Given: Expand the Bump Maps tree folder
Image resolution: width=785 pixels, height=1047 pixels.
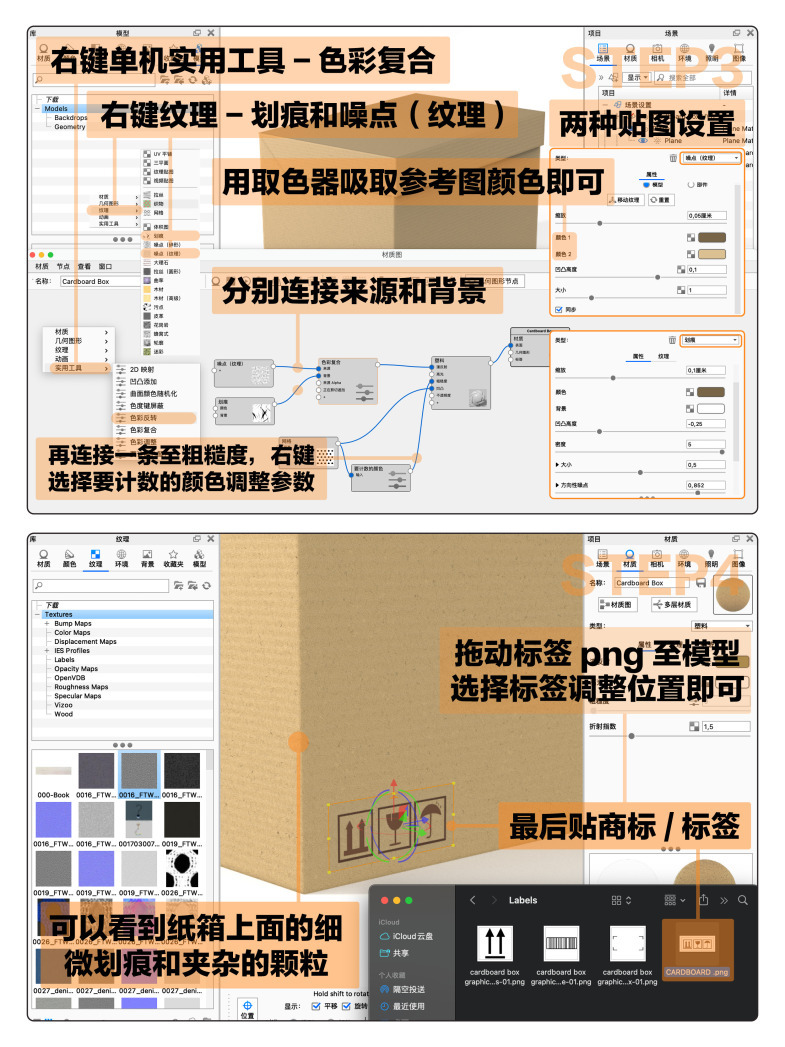Looking at the screenshot, I should click(x=47, y=624).
